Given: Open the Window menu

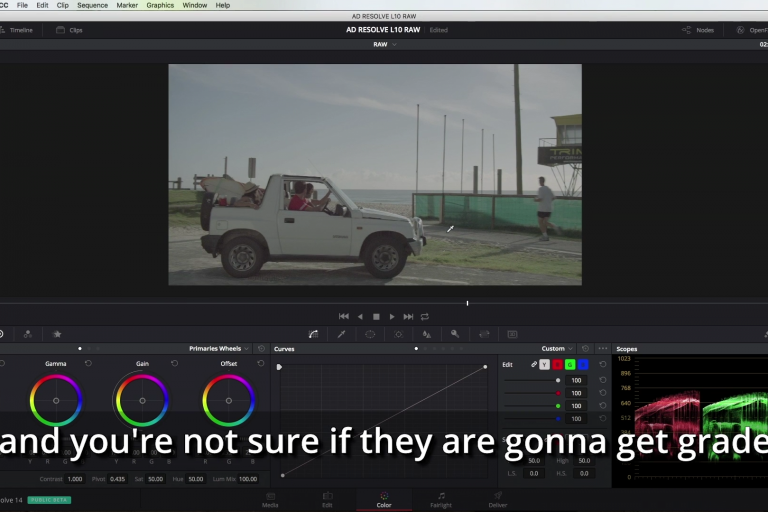Looking at the screenshot, I should (x=194, y=5).
